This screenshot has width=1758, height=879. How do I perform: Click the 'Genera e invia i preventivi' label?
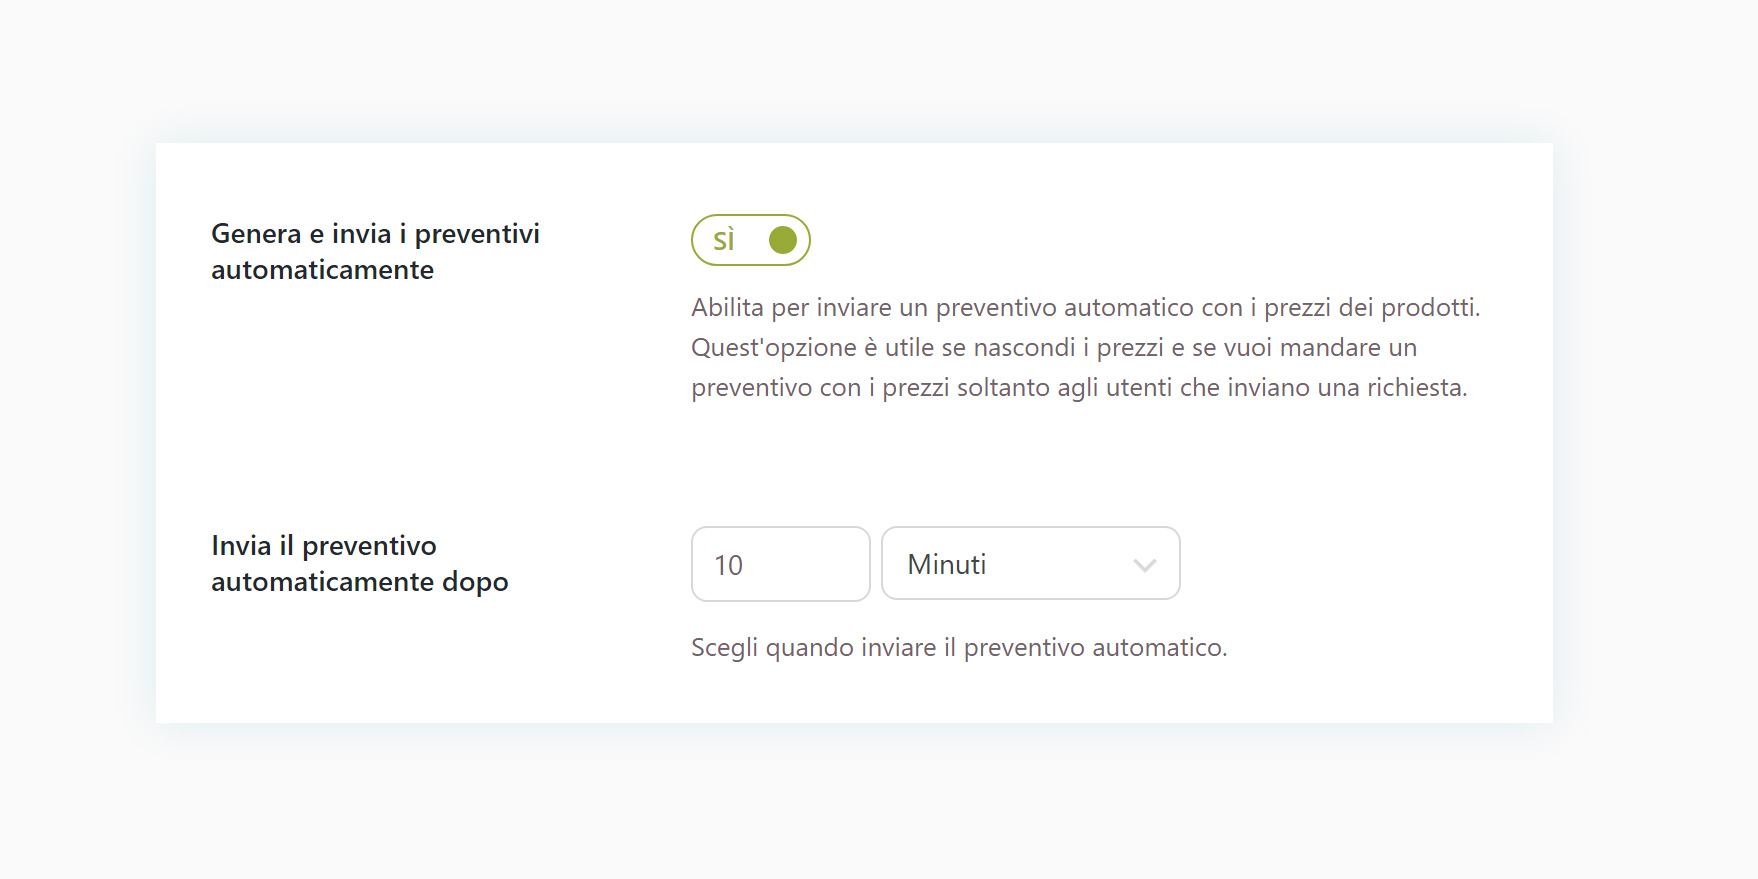[x=375, y=234]
